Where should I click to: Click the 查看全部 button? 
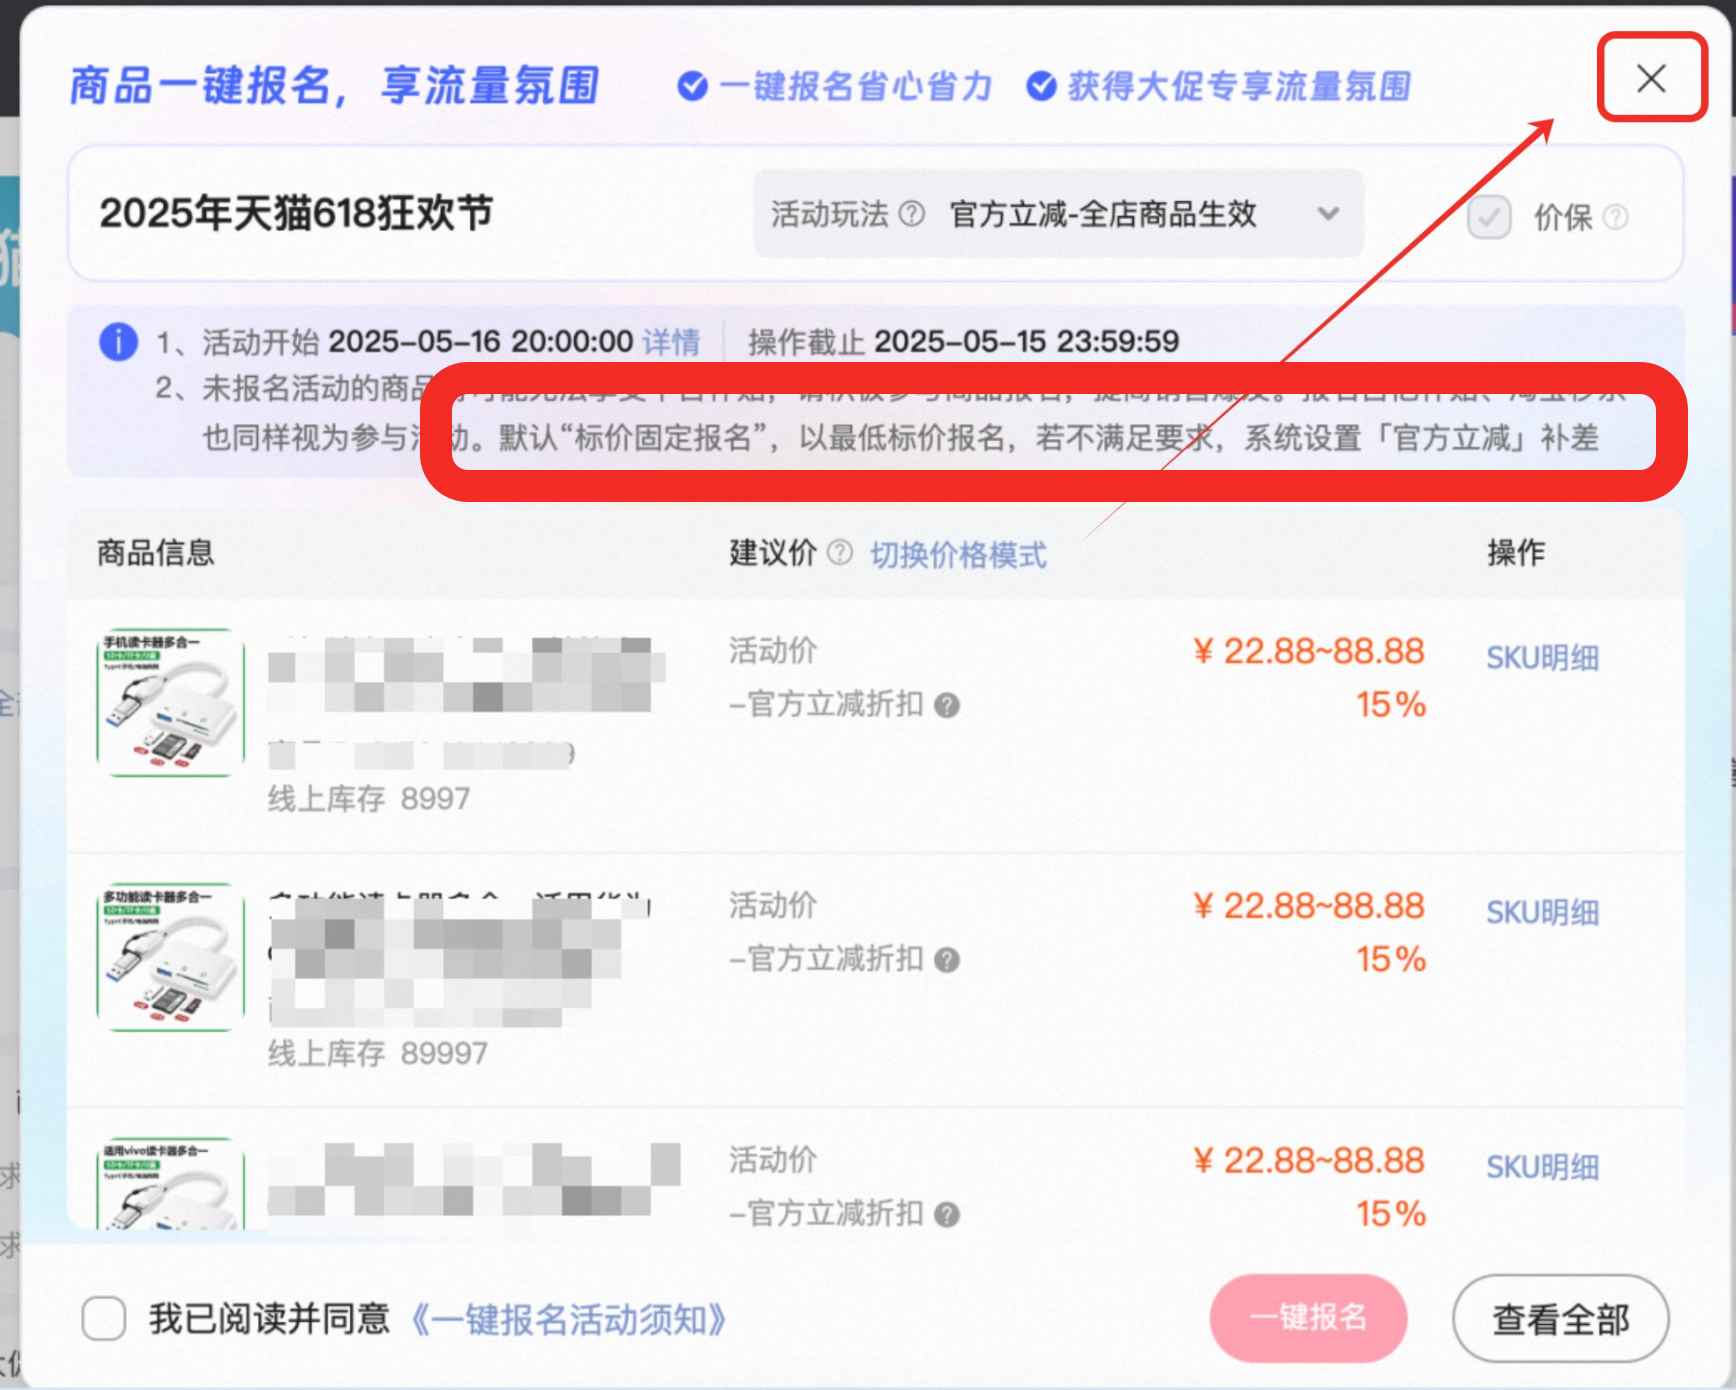[1560, 1318]
